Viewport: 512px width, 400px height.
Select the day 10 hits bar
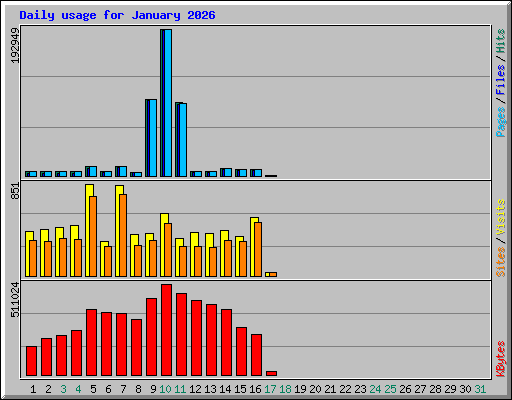click(x=166, y=103)
